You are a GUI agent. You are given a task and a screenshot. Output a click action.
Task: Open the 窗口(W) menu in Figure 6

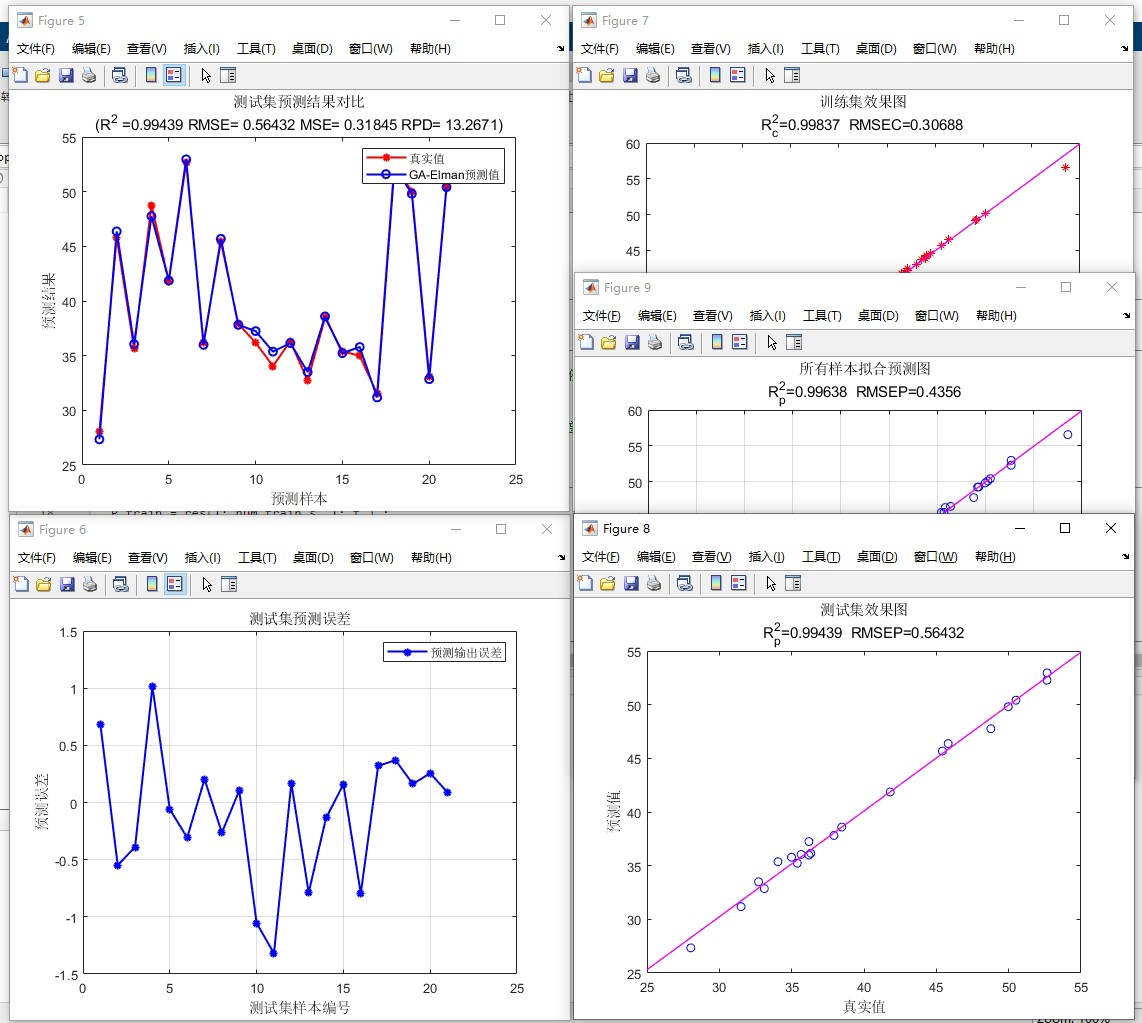point(371,558)
